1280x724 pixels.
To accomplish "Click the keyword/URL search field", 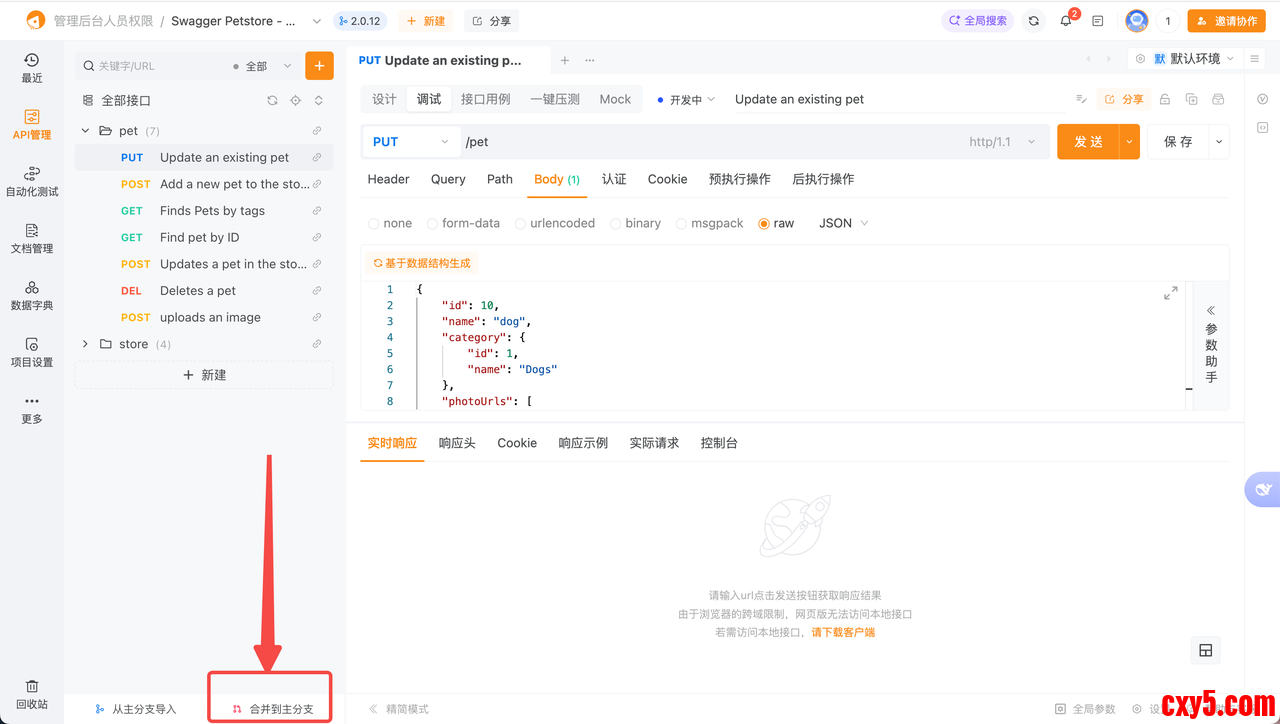I will point(160,66).
